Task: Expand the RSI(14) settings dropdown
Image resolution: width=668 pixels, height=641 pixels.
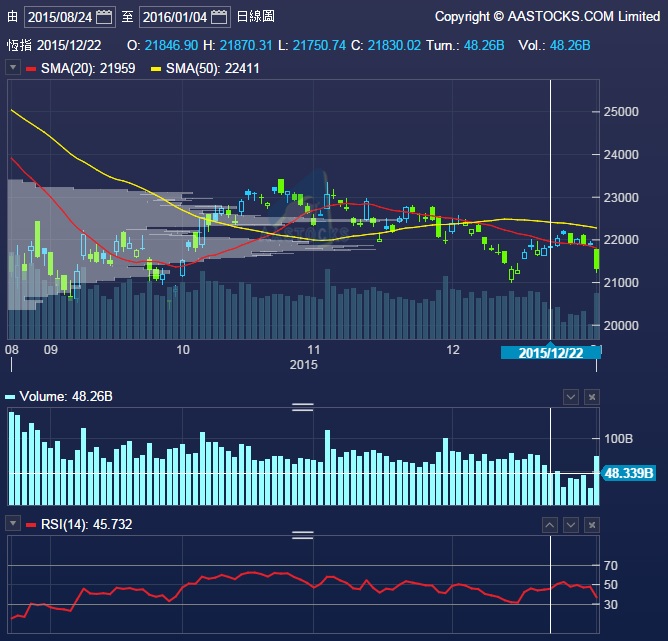Action: coord(13,524)
